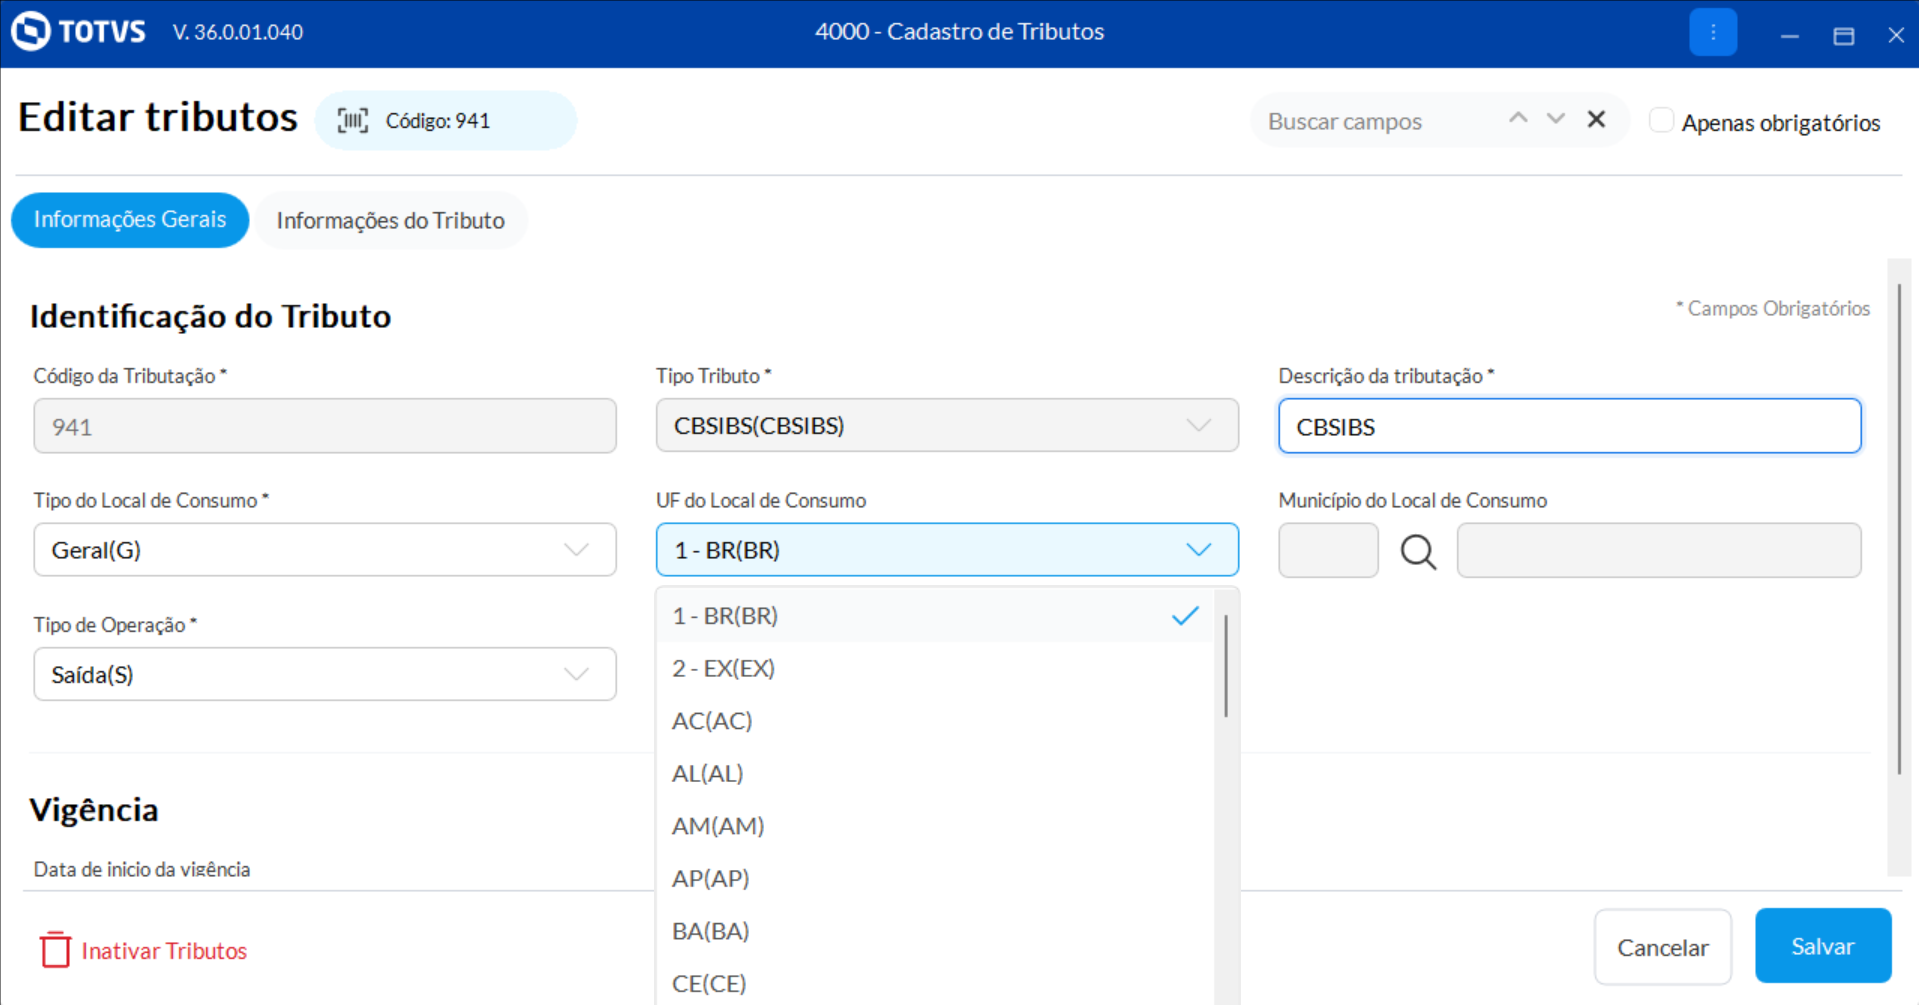This screenshot has height=1005, width=1919.
Task: Clear the Buscar campos search
Action: pyautogui.click(x=1596, y=120)
